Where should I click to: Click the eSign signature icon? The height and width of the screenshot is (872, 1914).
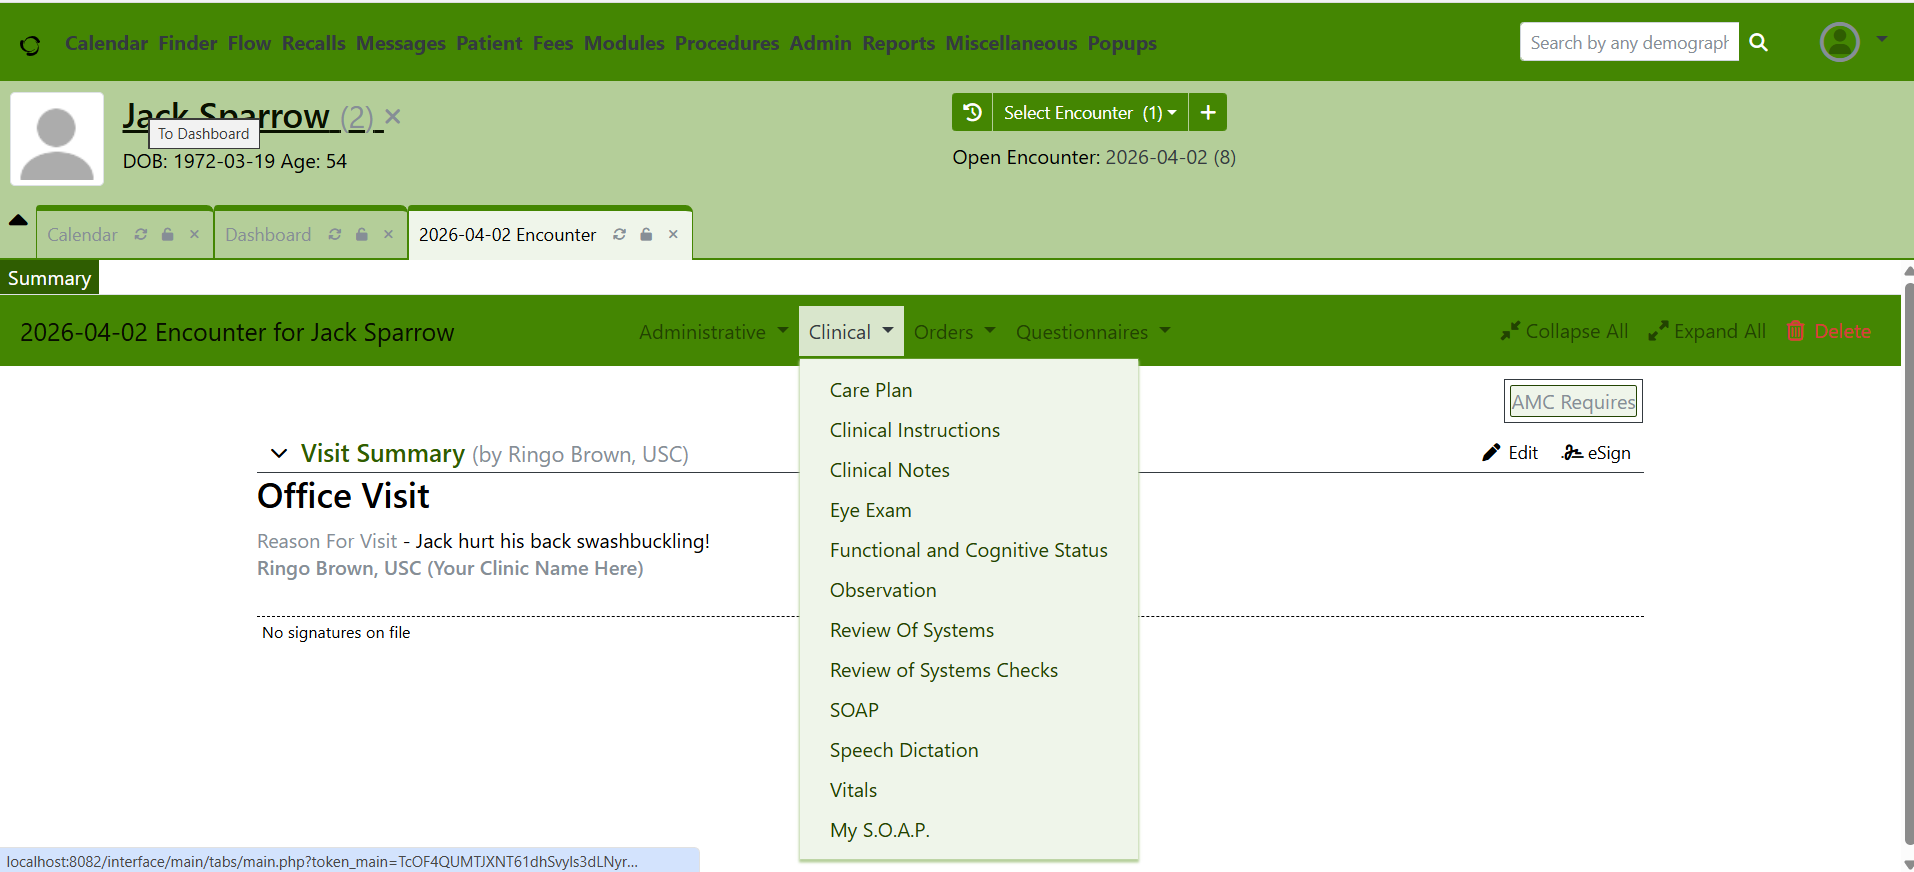click(1572, 453)
